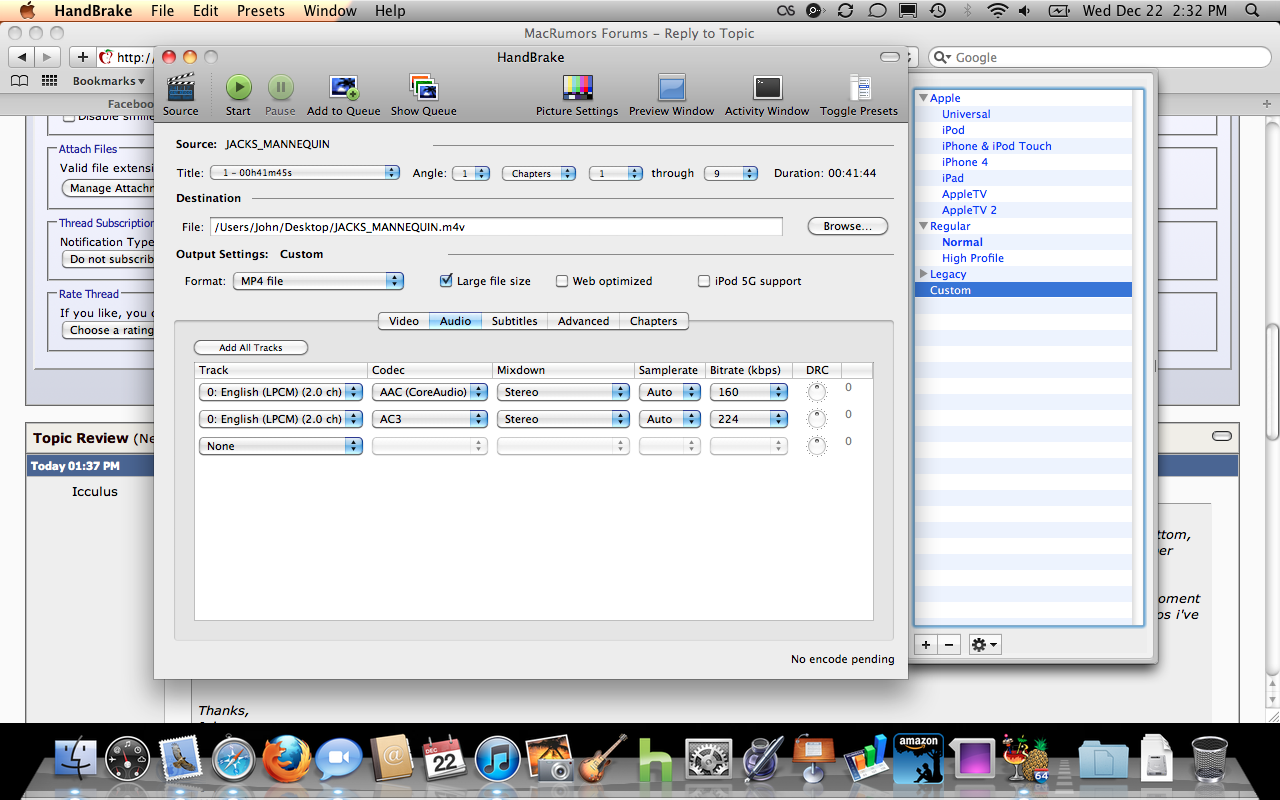The width and height of the screenshot is (1280, 800).
Task: Add a preset with the plus button
Action: tap(926, 645)
